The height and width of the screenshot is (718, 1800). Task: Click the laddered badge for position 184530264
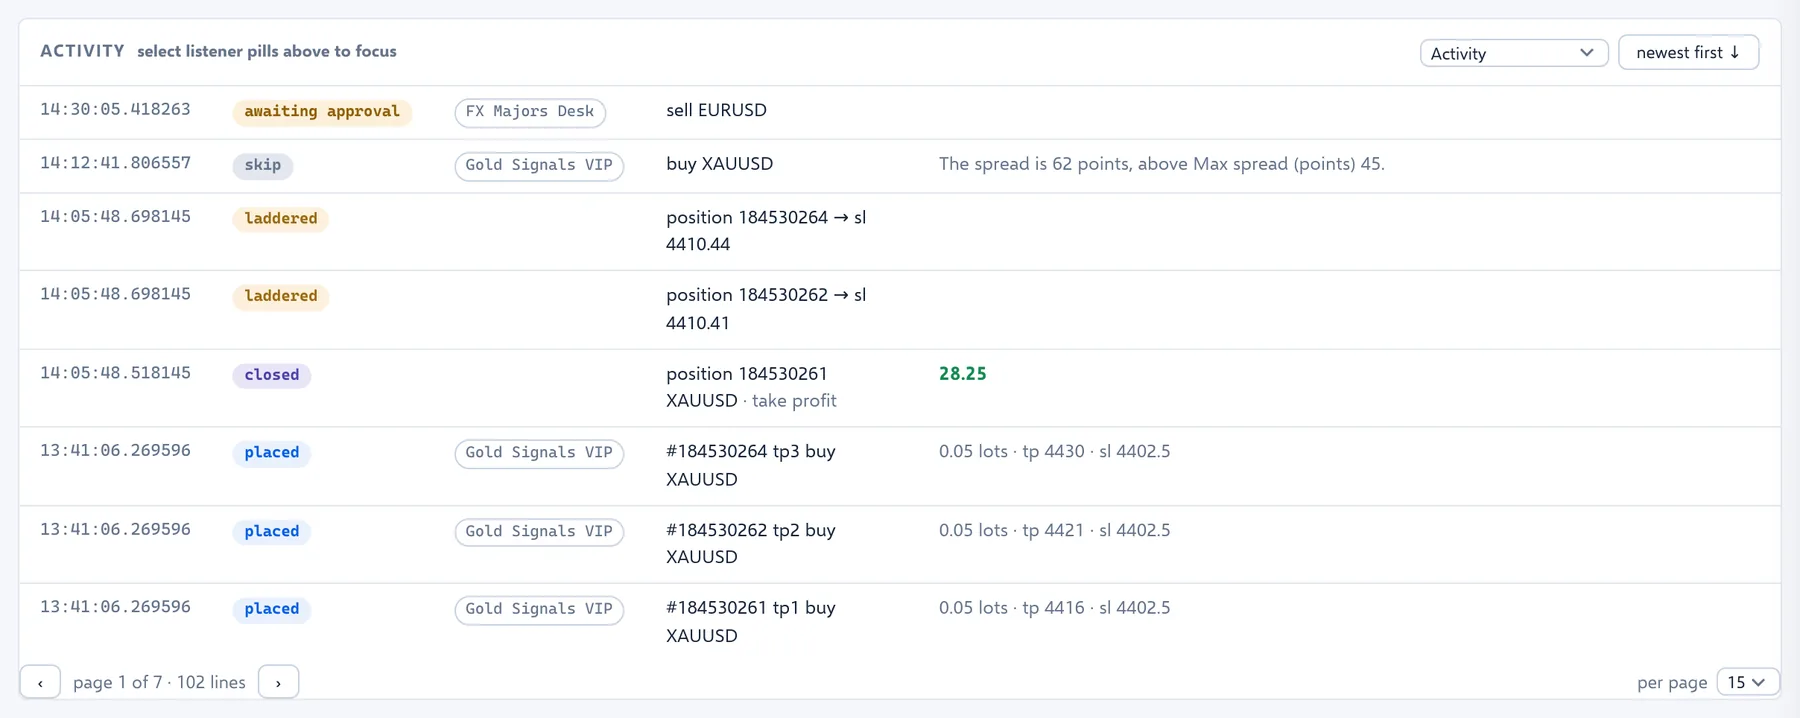pos(281,219)
